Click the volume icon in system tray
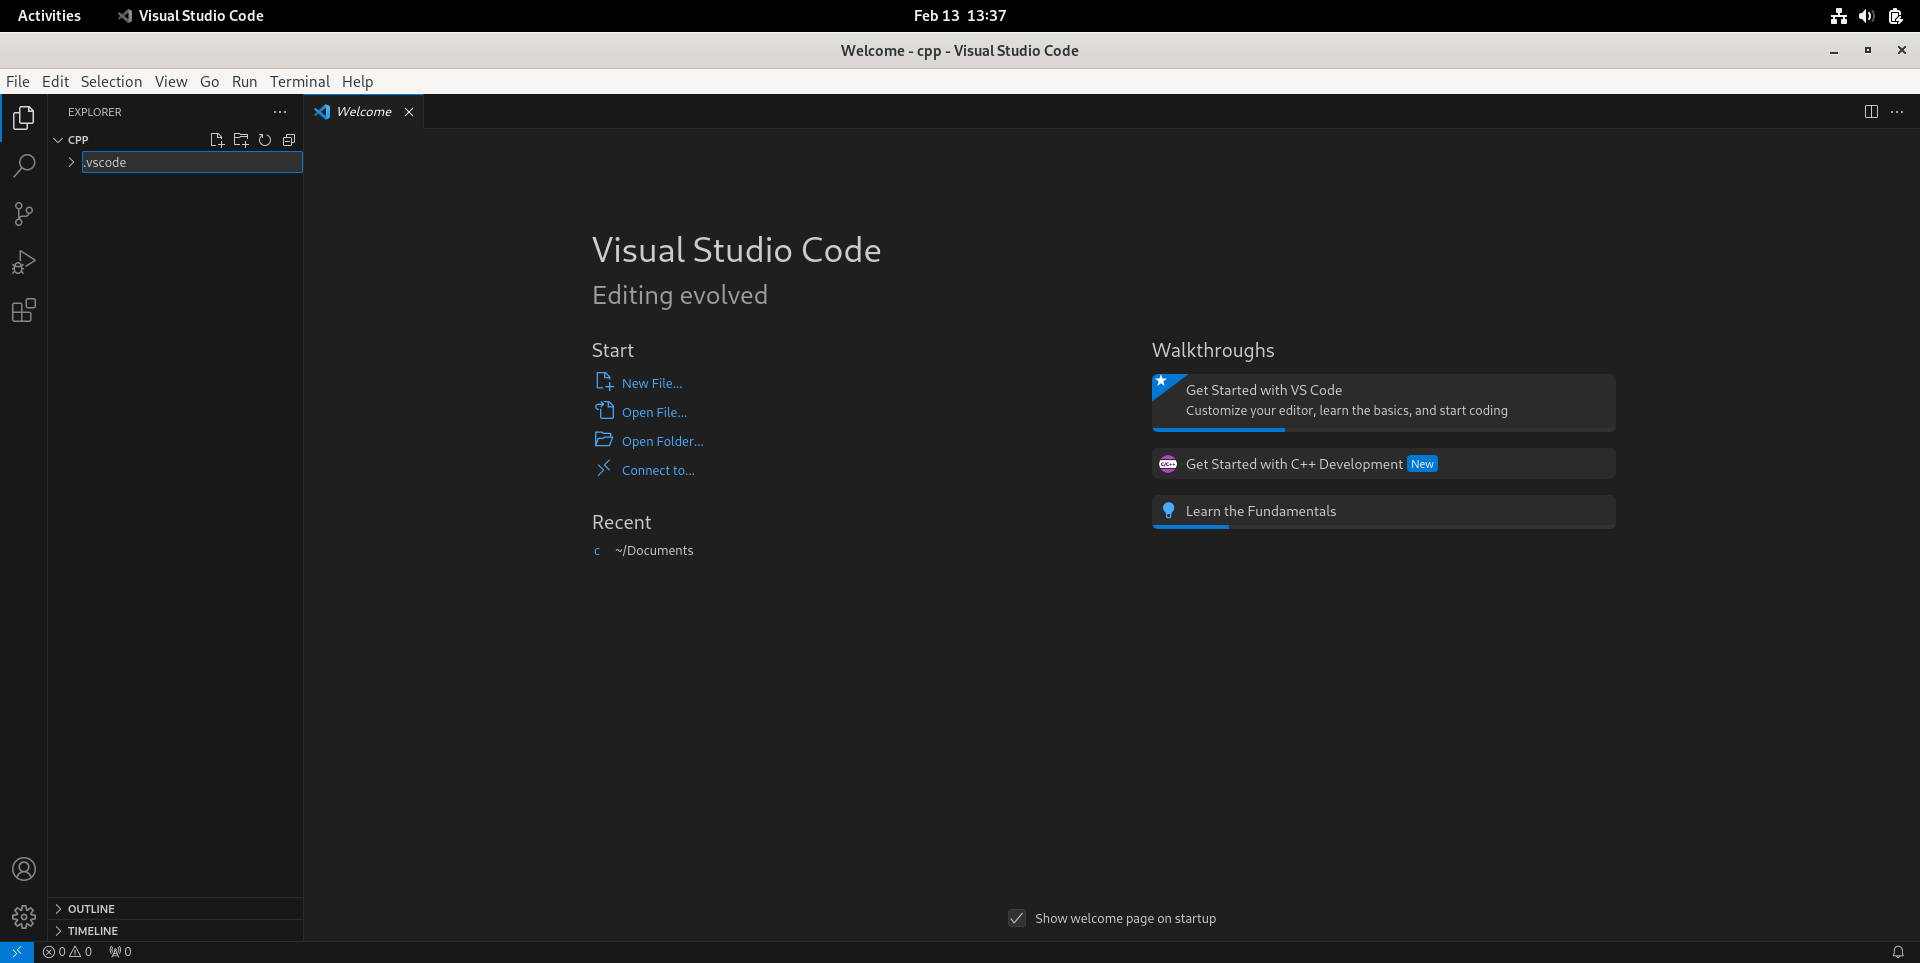 point(1866,16)
